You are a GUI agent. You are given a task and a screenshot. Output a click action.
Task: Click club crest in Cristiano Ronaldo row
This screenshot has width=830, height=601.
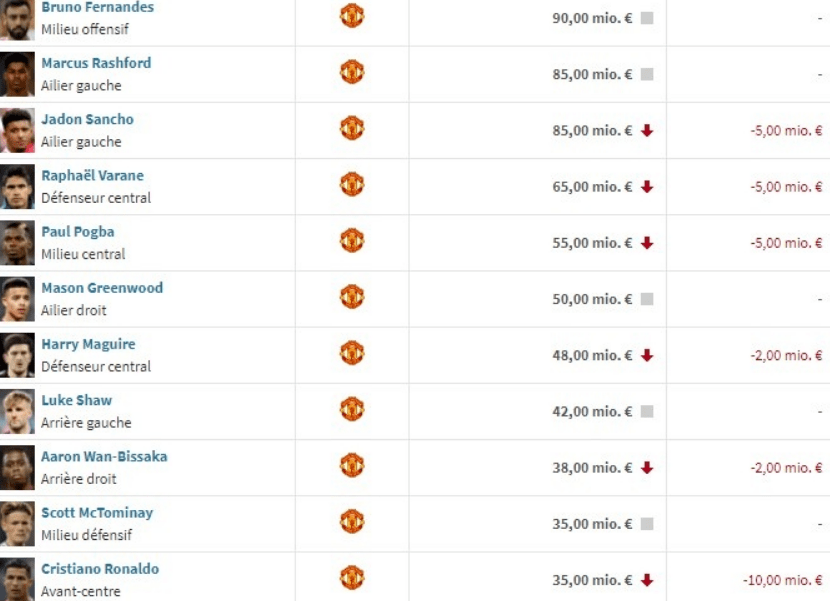coord(352,578)
